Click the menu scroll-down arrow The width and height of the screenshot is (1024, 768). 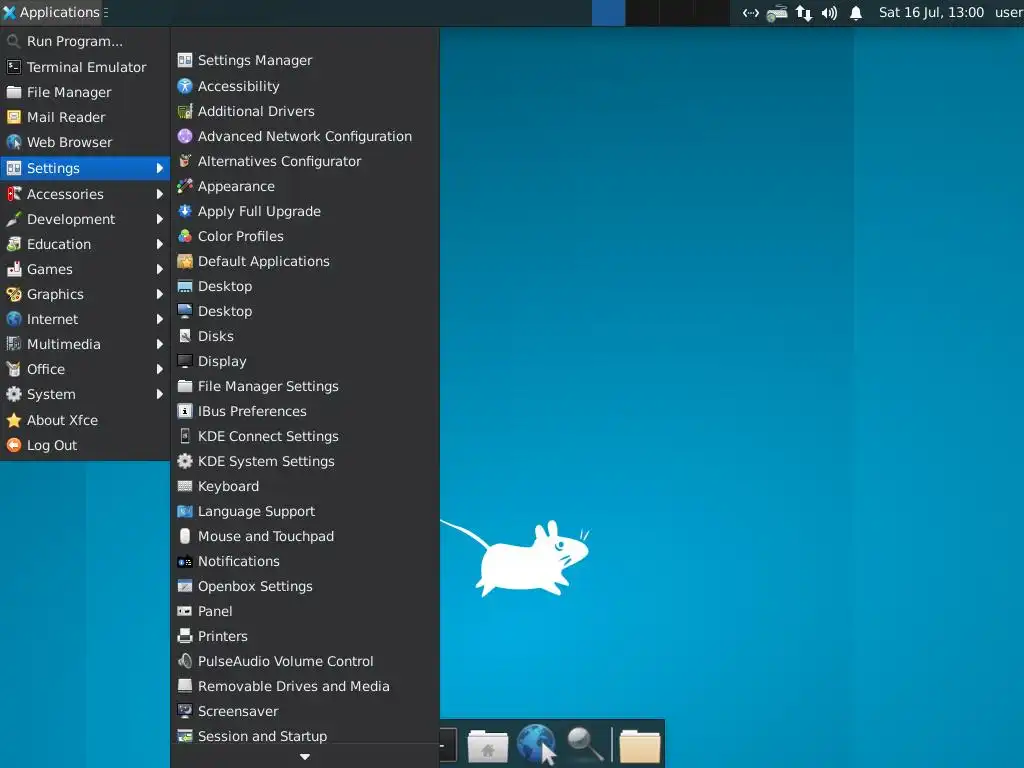tap(304, 757)
